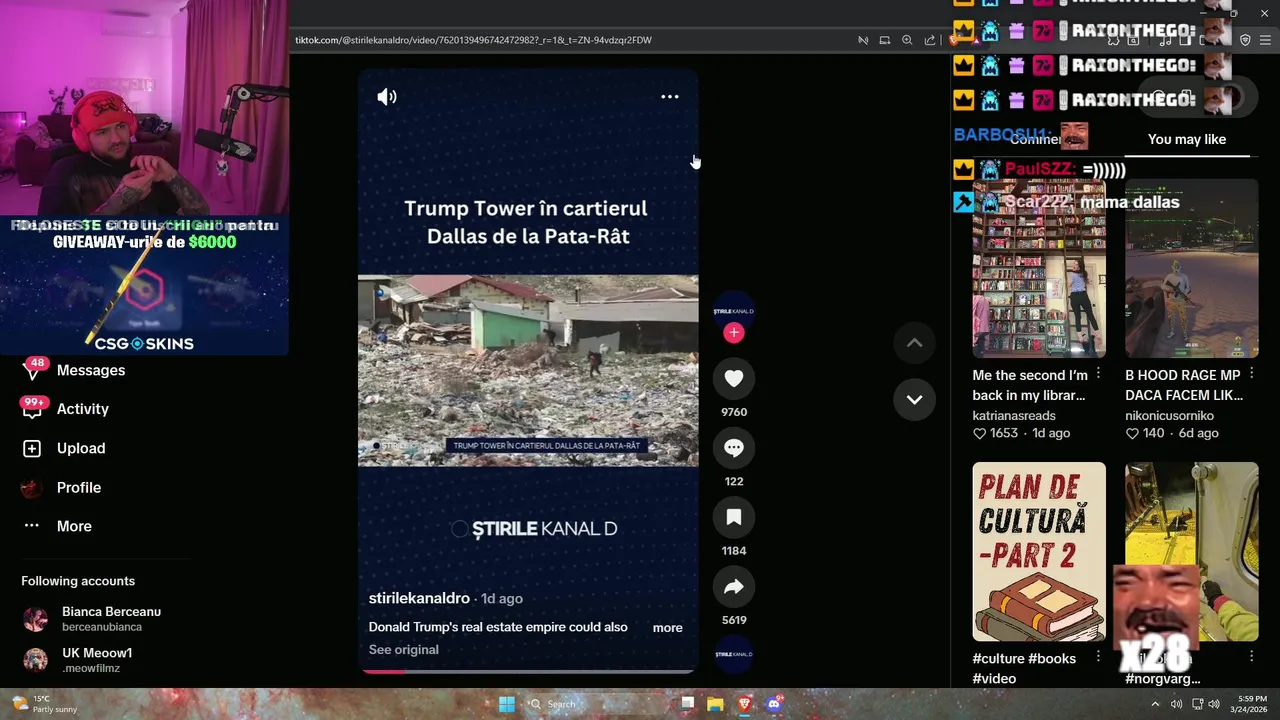Click the heart showing 1653 likes
The width and height of the screenshot is (1280, 720).
pos(979,434)
